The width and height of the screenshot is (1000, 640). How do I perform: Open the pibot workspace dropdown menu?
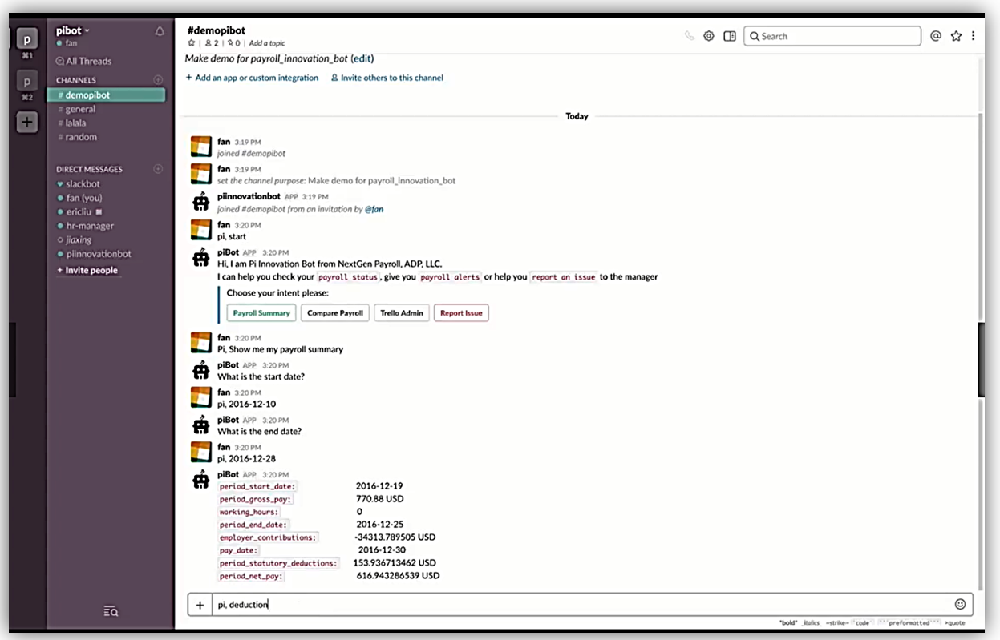[x=72, y=31]
